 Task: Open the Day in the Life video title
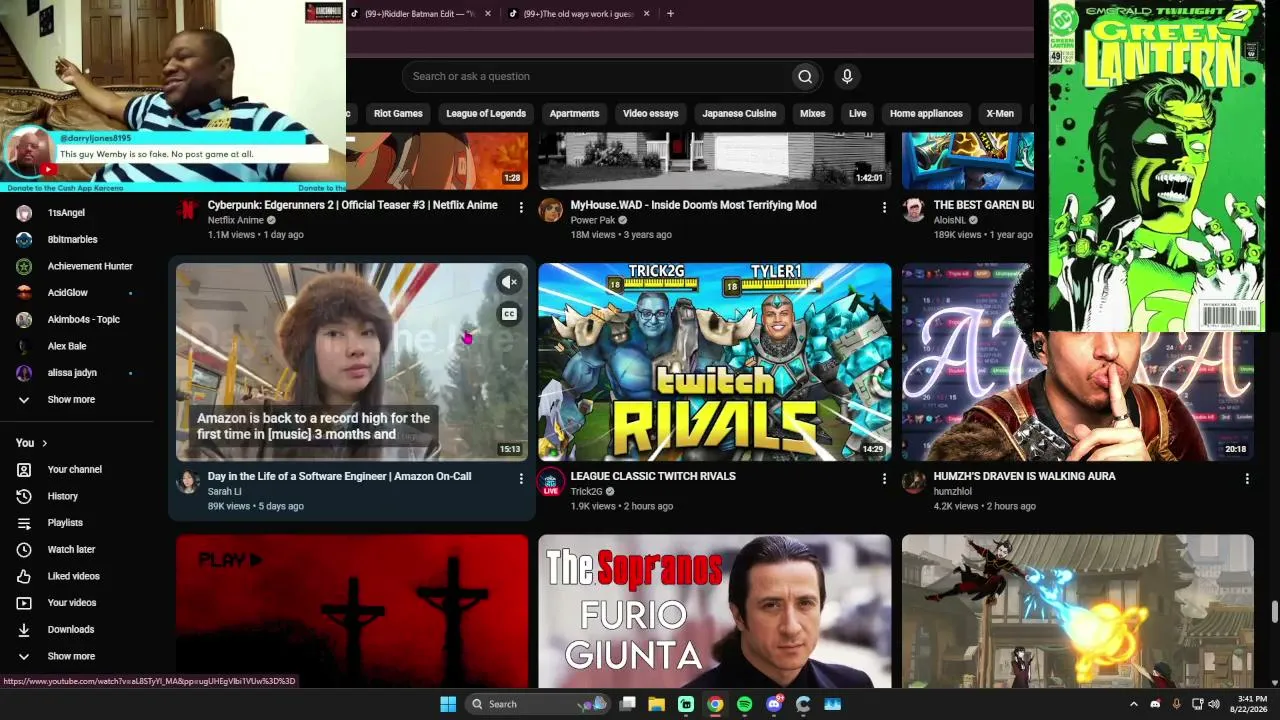click(x=340, y=476)
